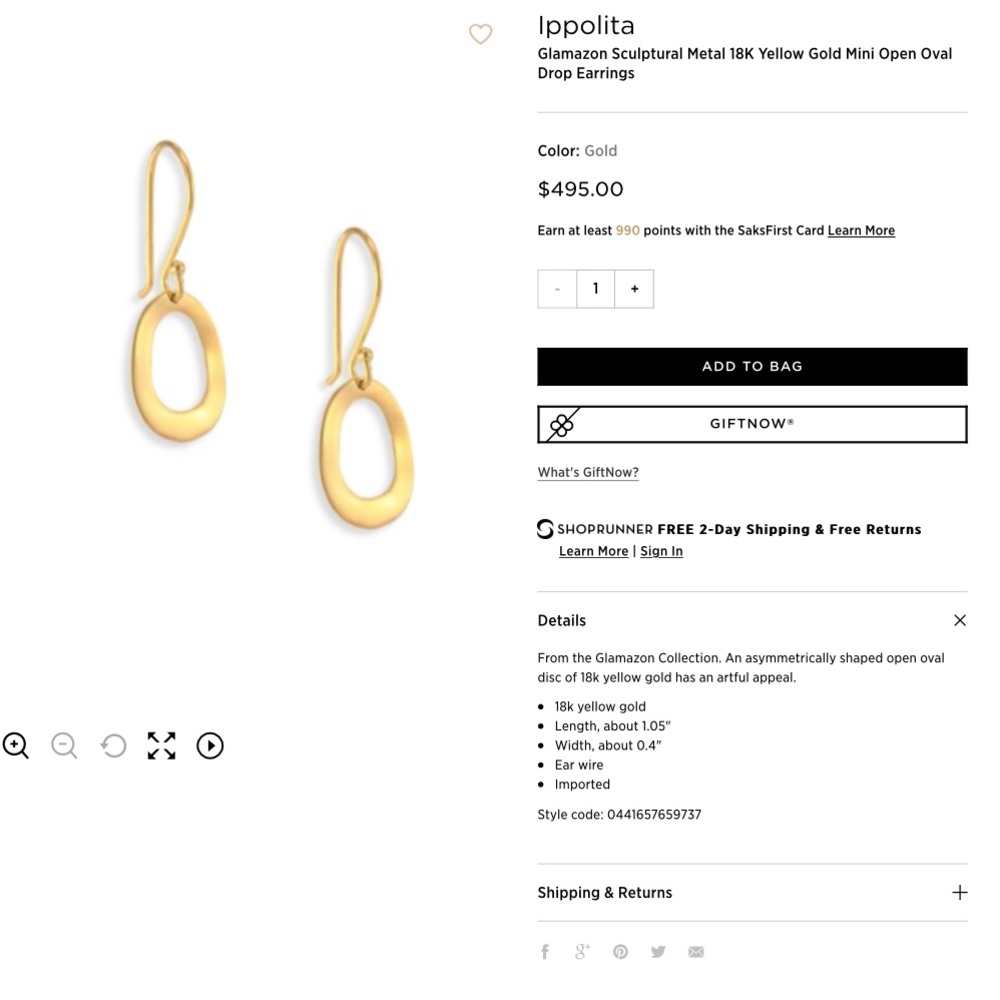Add item to wishlist with the heart
Screen dimensions: 1000x1000
point(480,34)
